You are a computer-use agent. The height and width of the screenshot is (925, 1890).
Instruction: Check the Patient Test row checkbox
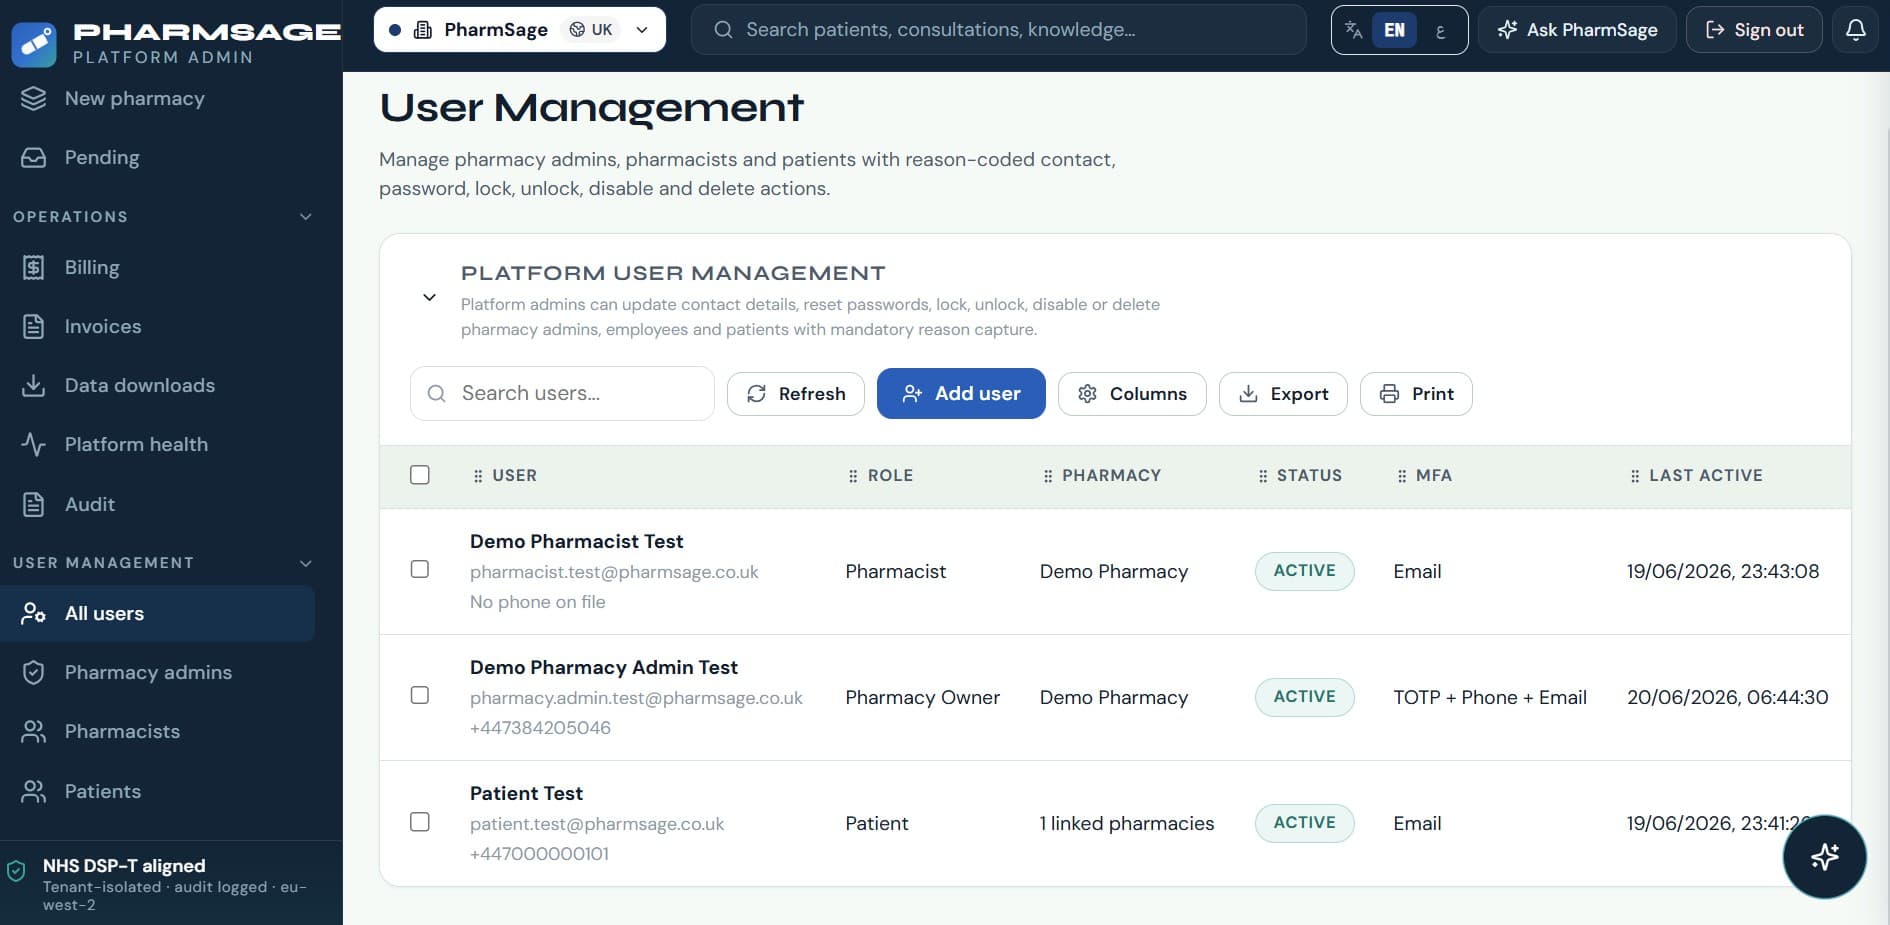tap(420, 822)
